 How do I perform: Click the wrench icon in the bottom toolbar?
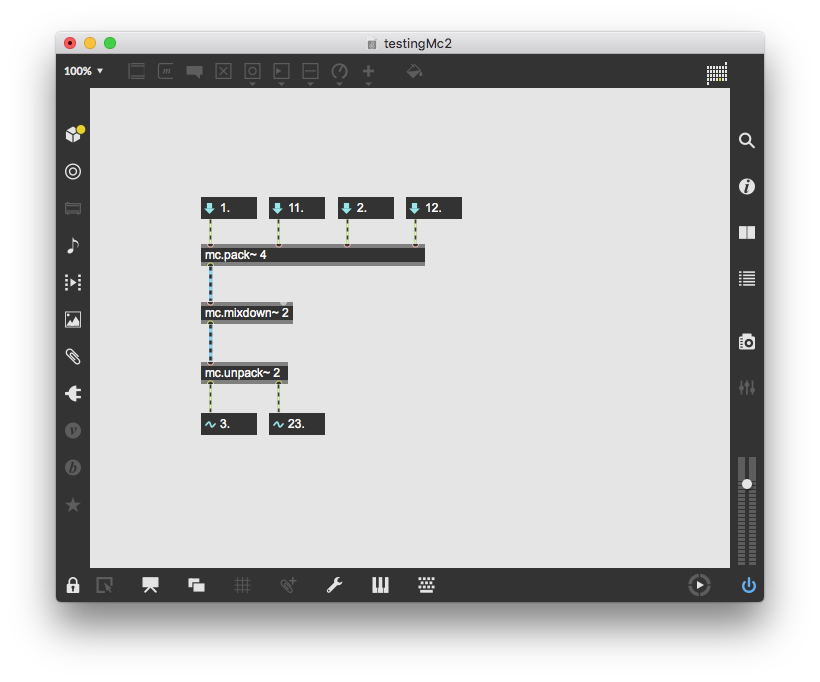coord(335,585)
